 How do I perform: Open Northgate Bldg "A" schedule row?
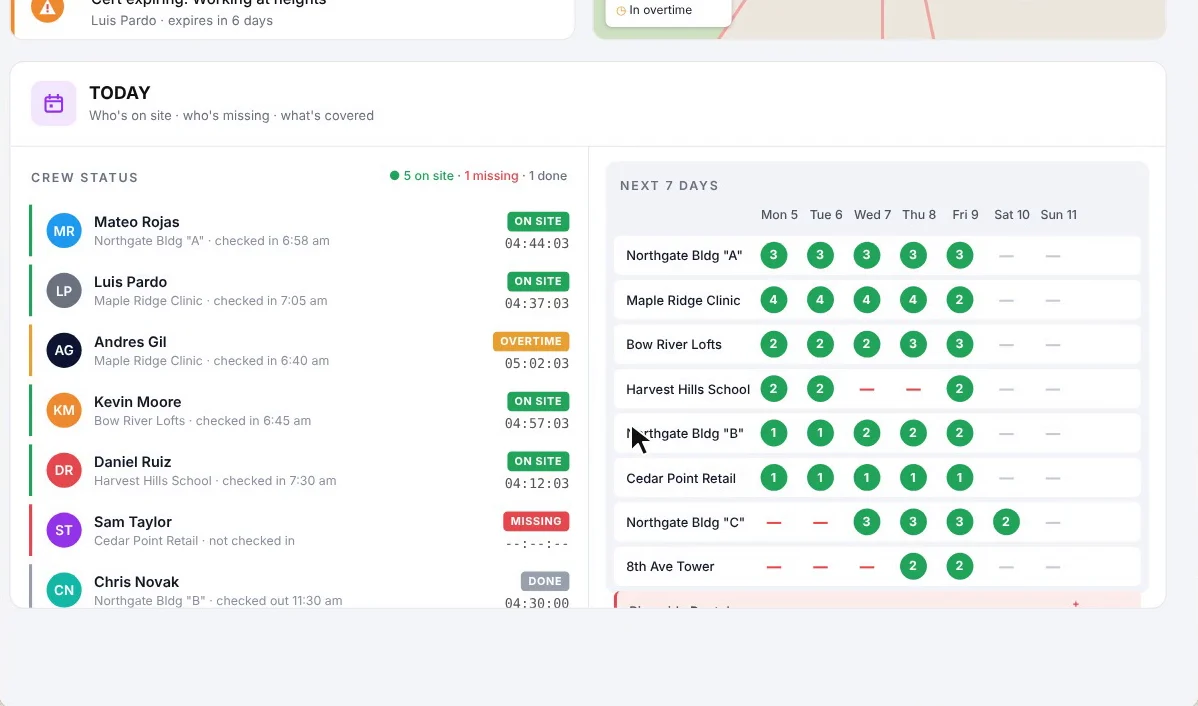click(x=877, y=255)
